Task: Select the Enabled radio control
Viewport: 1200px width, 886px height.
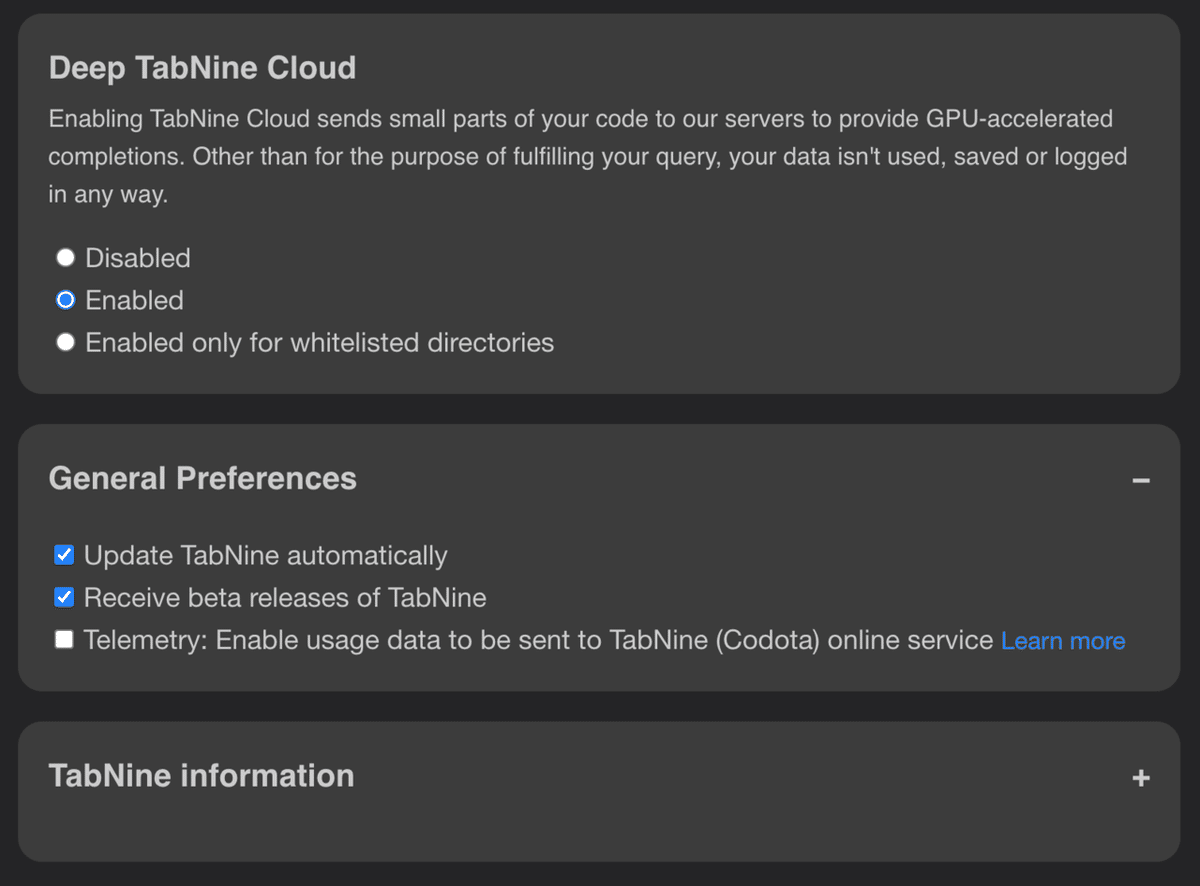Action: (65, 300)
